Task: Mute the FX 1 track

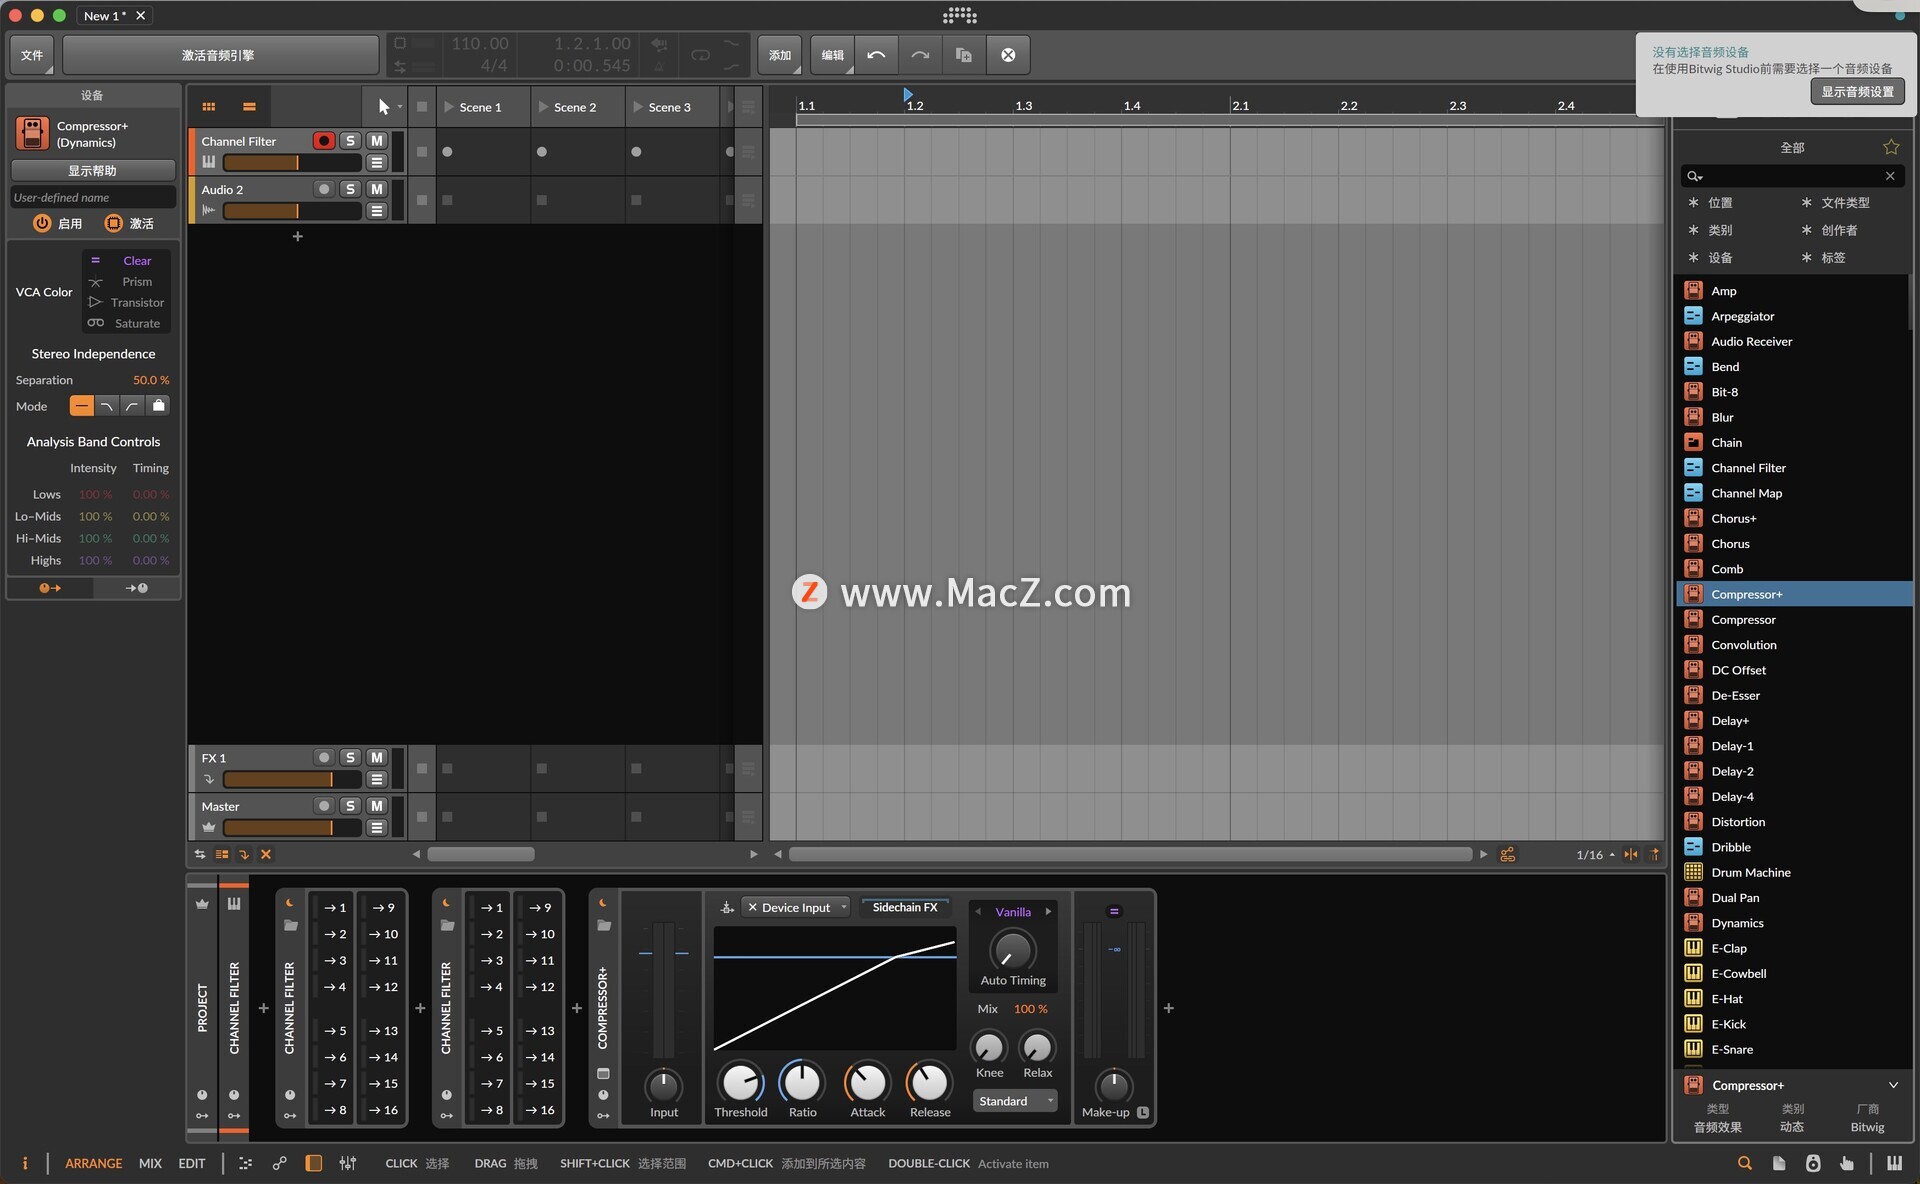Action: (x=377, y=758)
